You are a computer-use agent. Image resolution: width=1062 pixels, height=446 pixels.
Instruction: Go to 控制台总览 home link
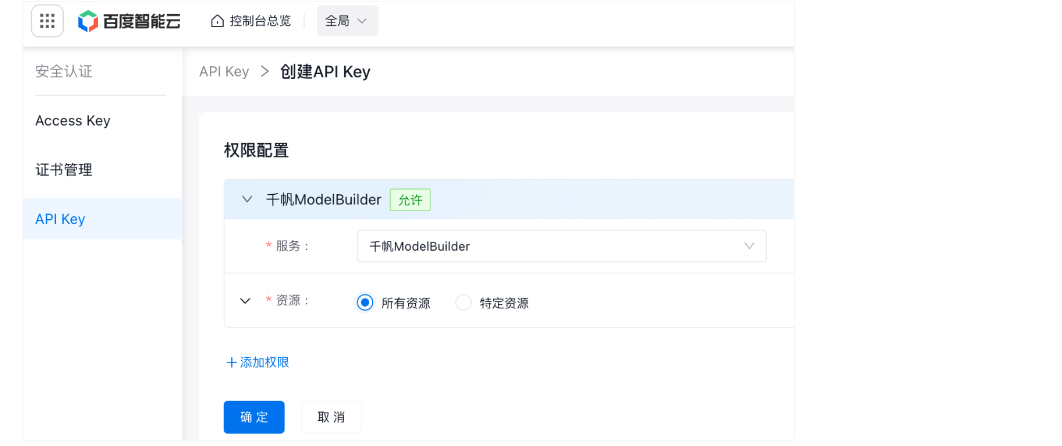[251, 21]
